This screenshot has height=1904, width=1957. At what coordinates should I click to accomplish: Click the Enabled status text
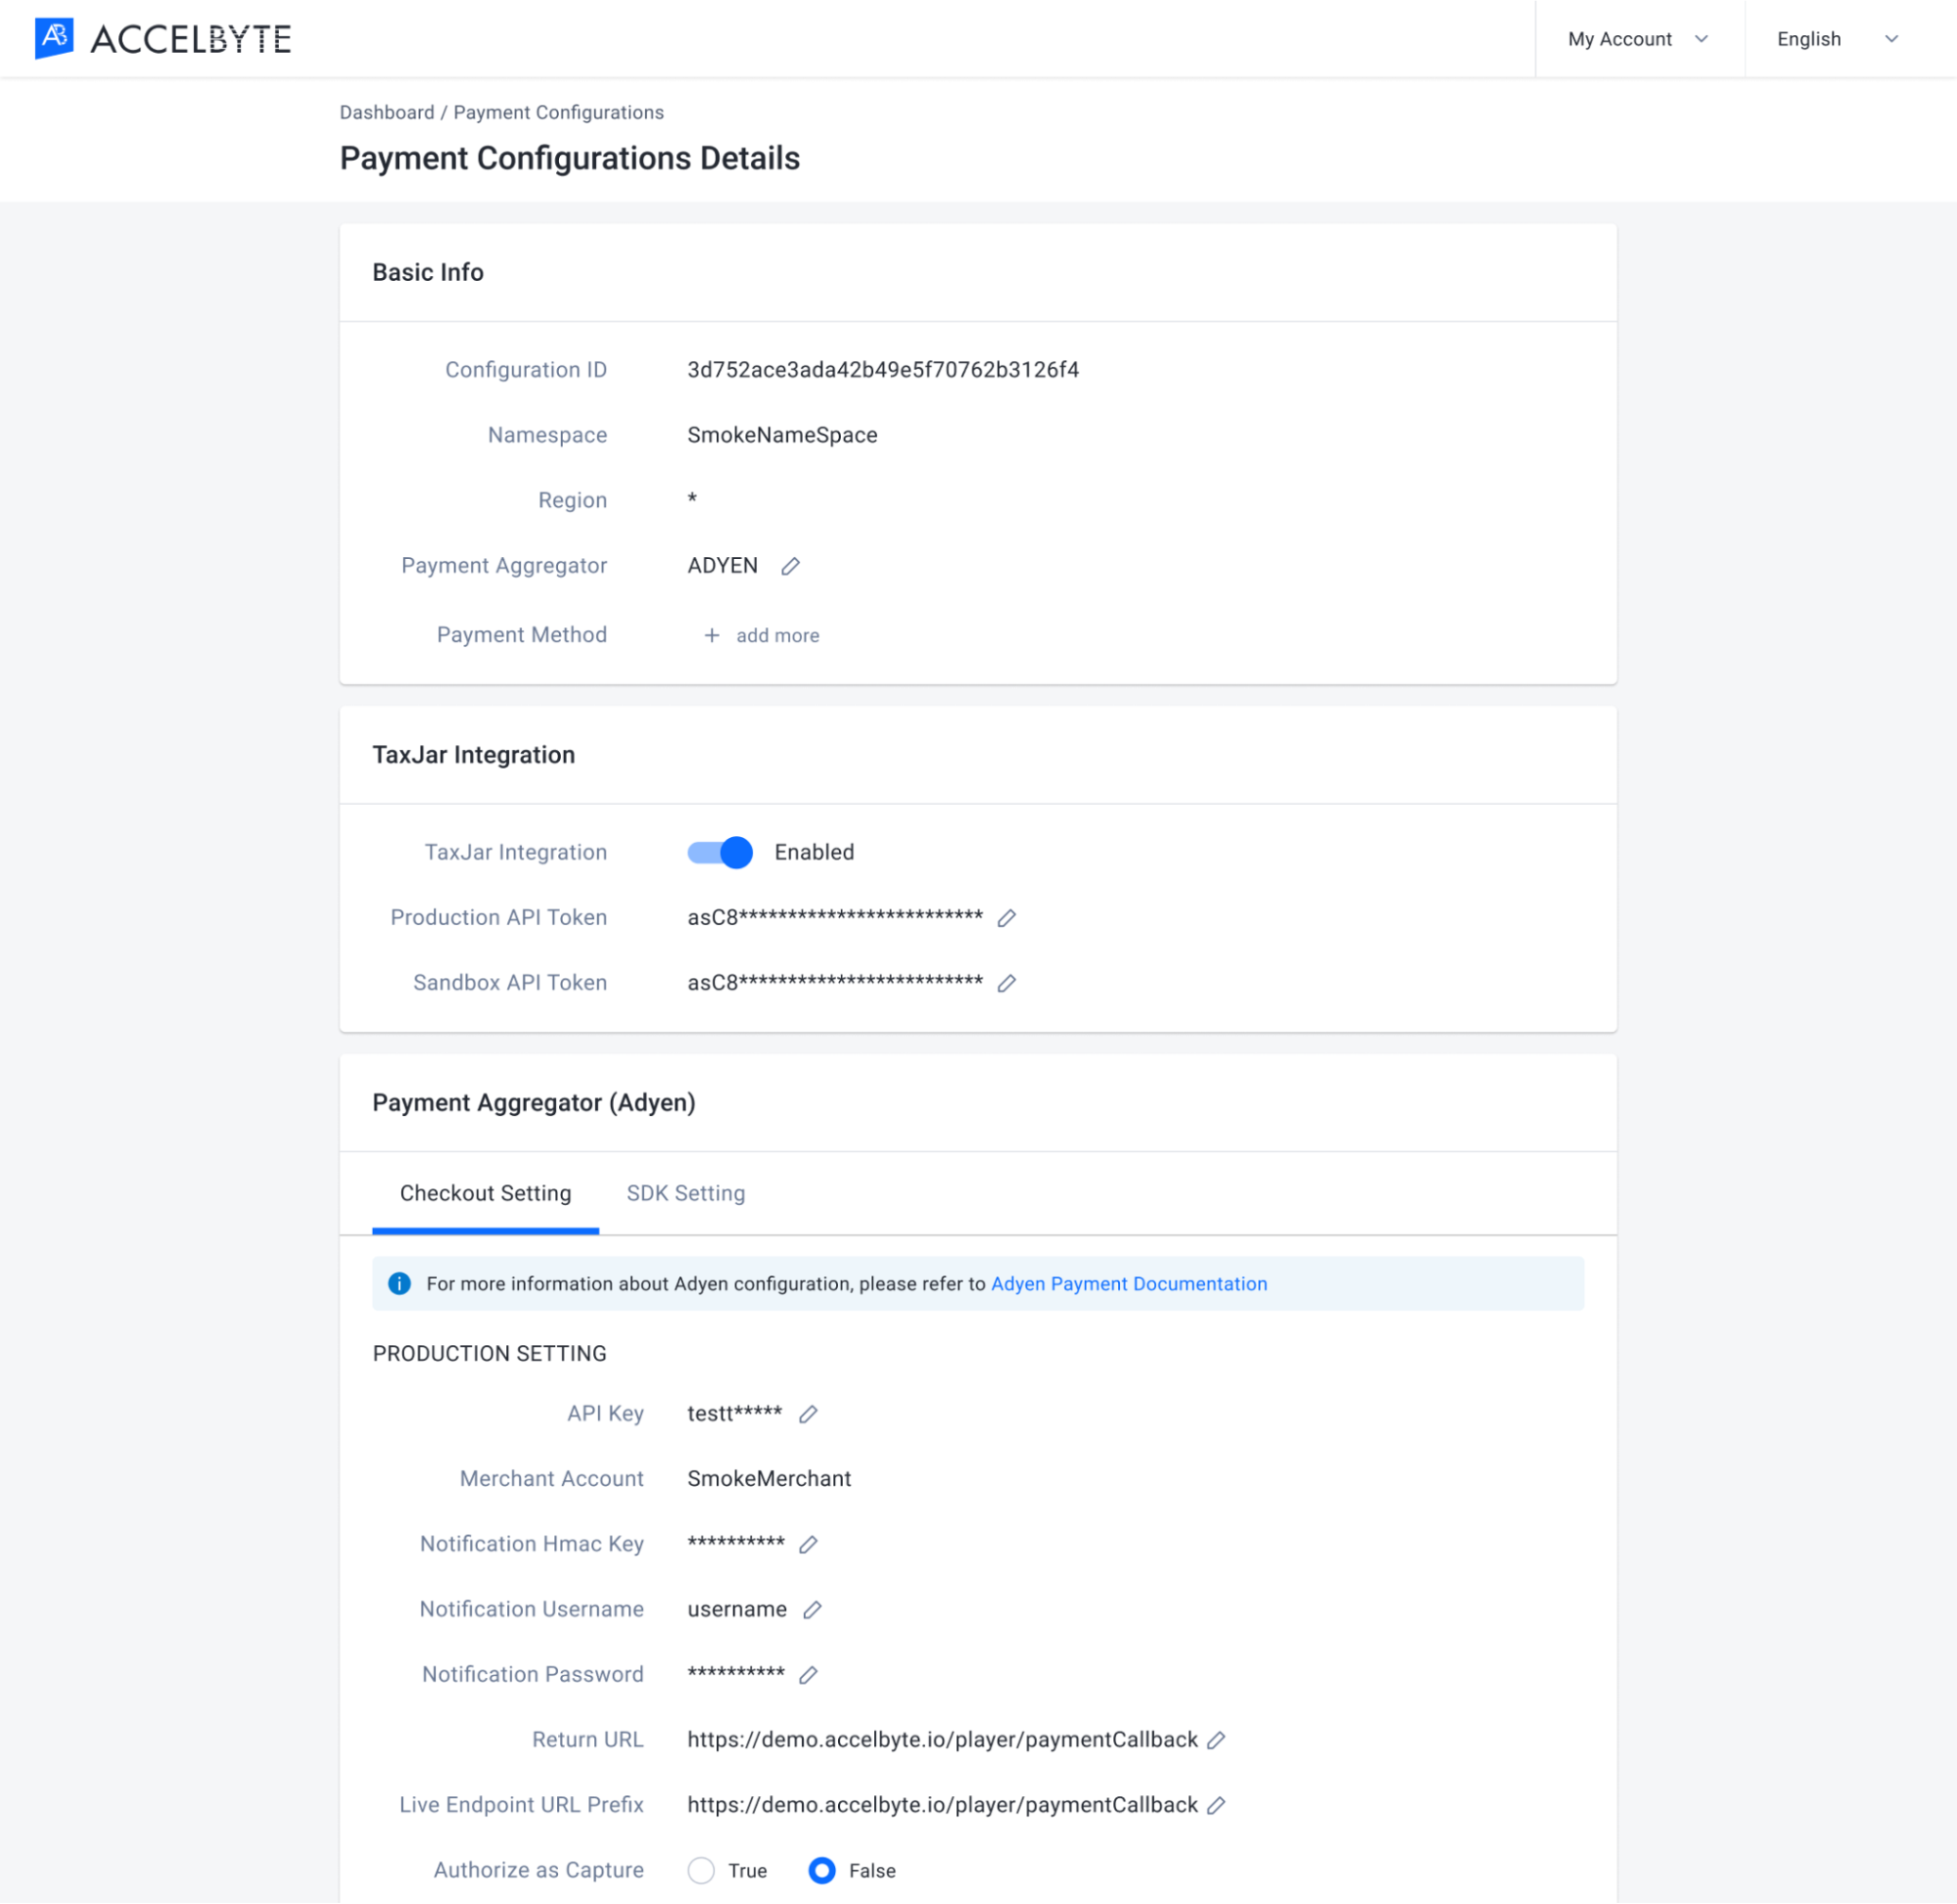(x=814, y=852)
